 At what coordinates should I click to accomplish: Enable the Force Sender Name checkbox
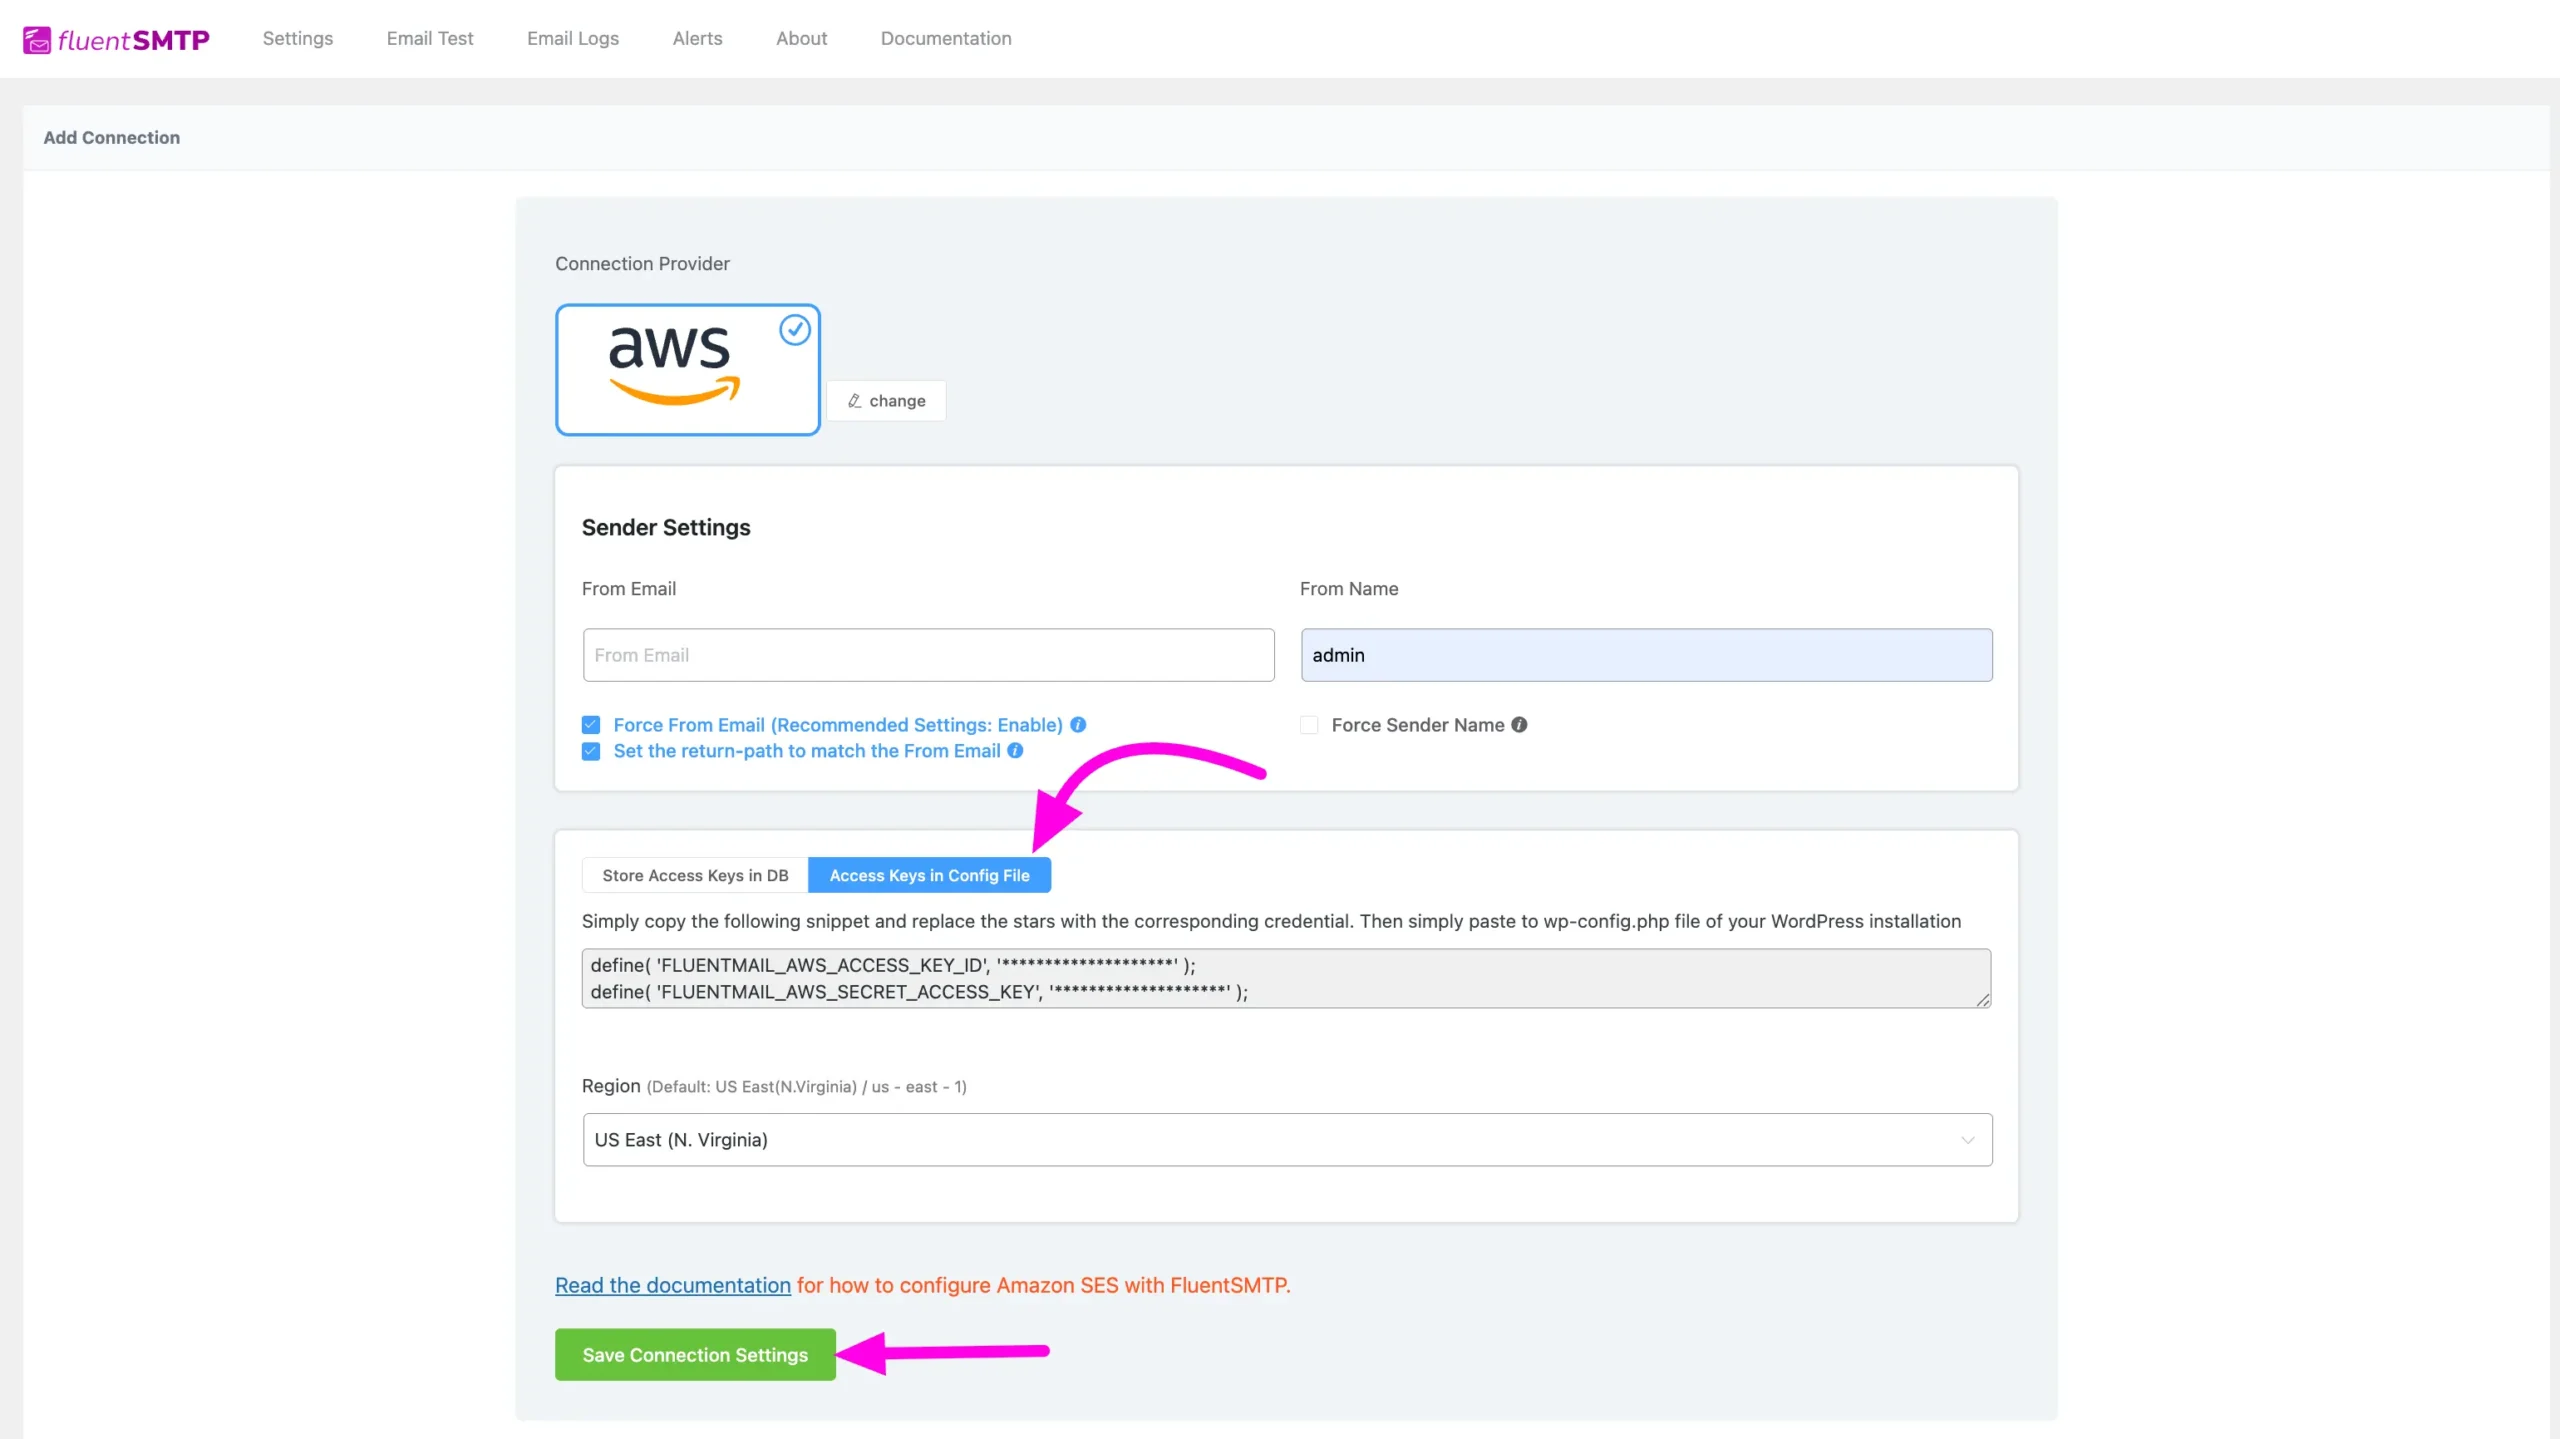coord(1309,724)
